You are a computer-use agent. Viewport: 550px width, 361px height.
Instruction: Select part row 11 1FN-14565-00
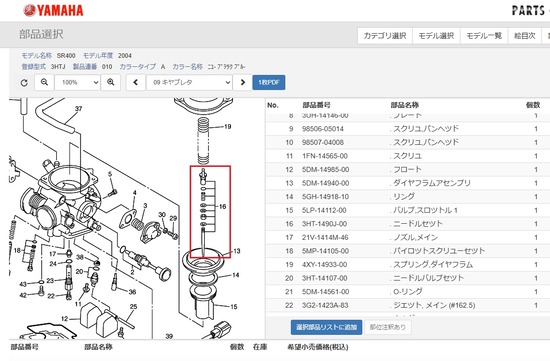tap(408, 156)
